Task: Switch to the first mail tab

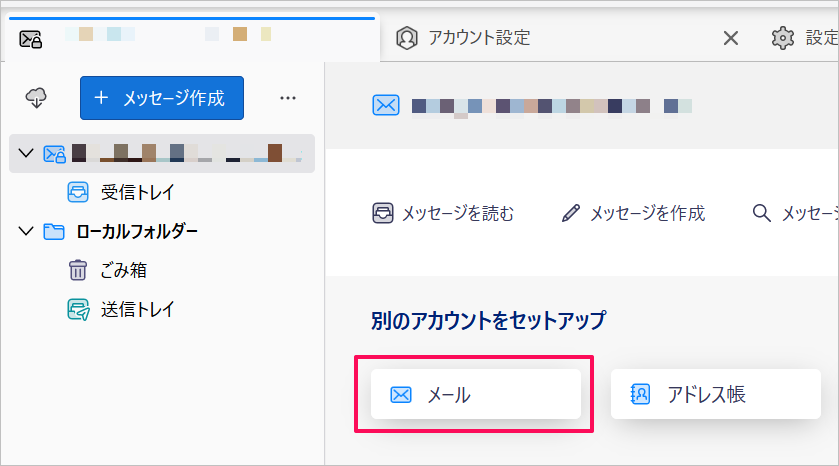Action: 192,37
